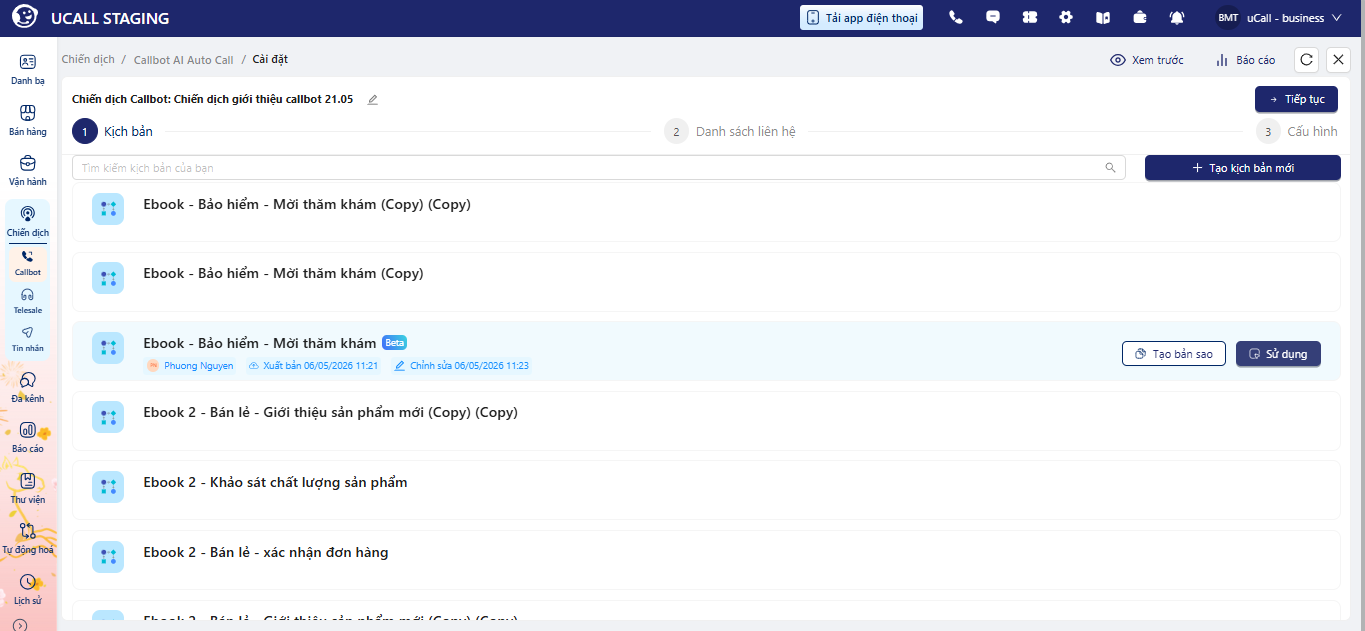The height and width of the screenshot is (631, 1365).
Task: Go to step 2 Danh sách liên hệ
Action: point(730,131)
